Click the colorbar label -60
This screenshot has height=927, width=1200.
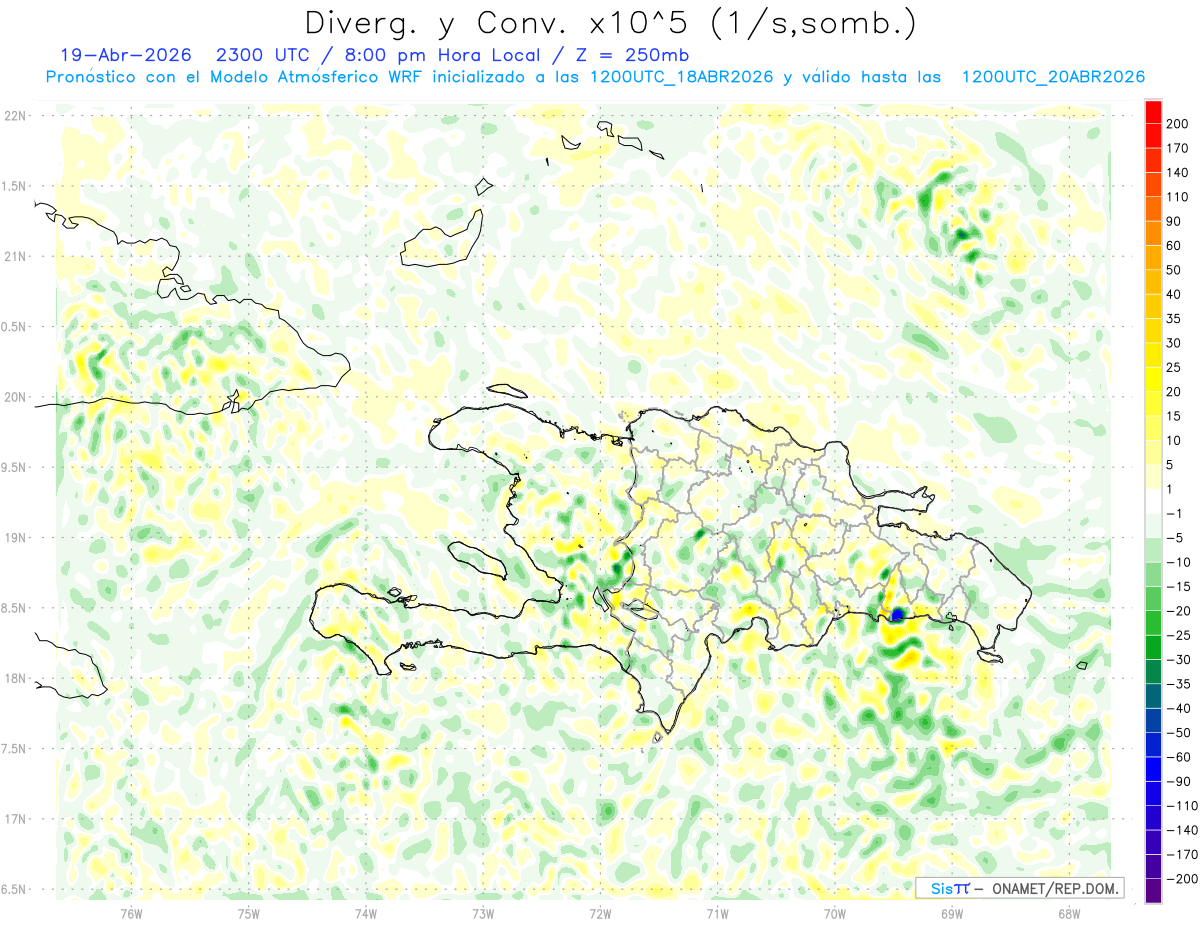[1180, 757]
